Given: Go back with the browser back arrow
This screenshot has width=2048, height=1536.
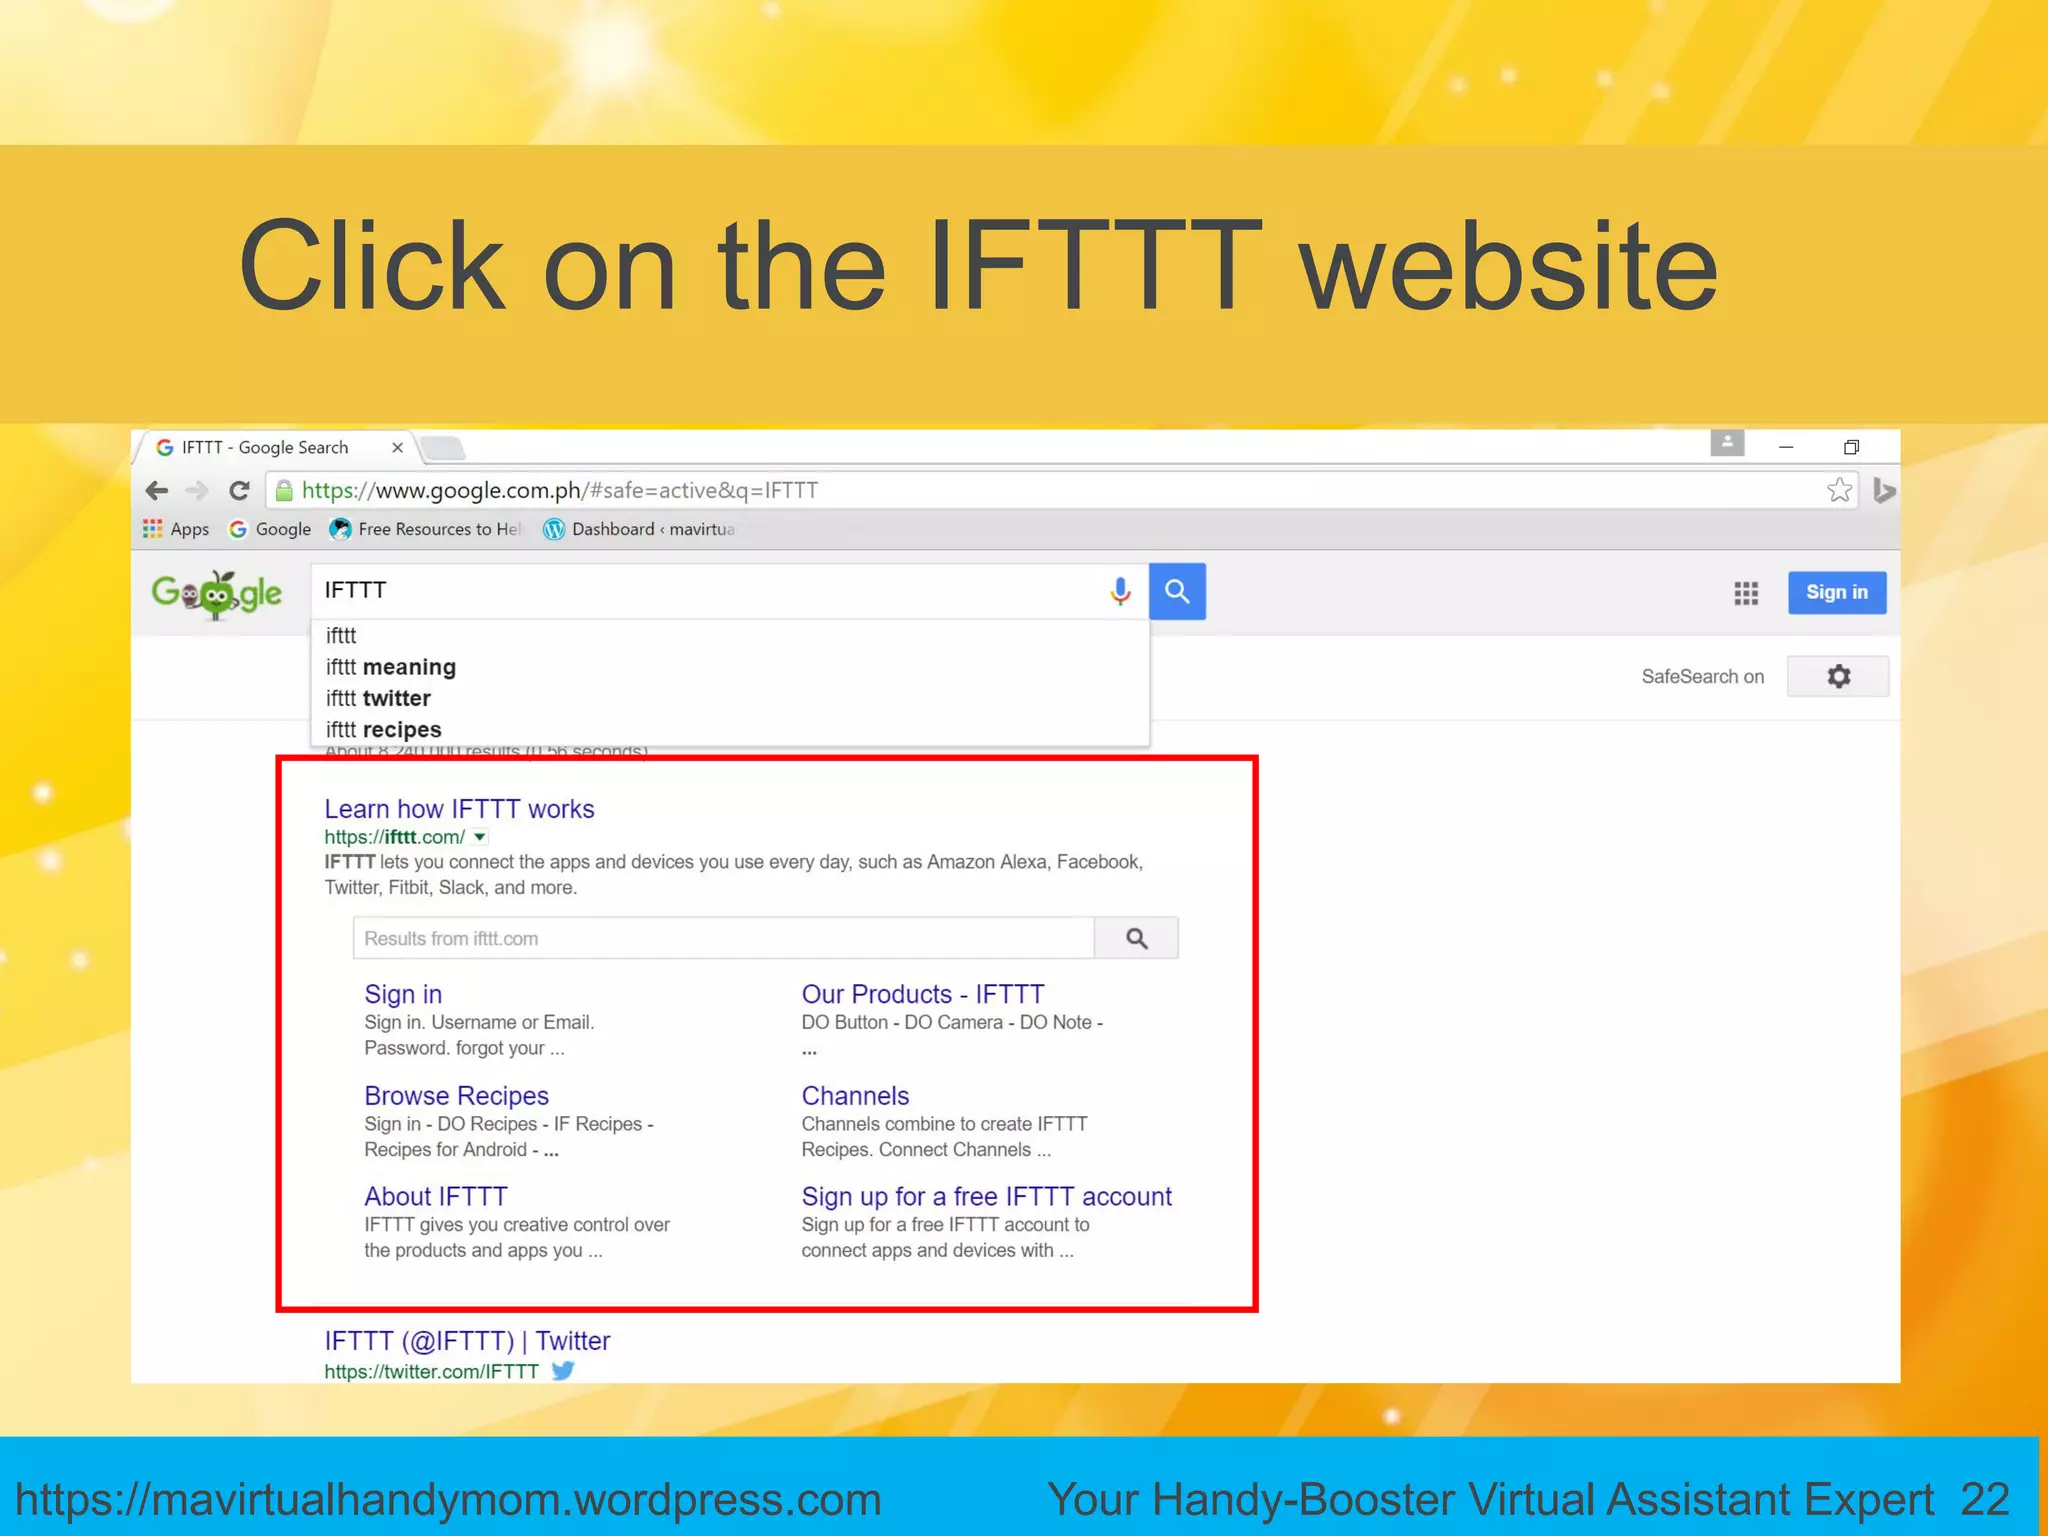Looking at the screenshot, I should (x=157, y=490).
